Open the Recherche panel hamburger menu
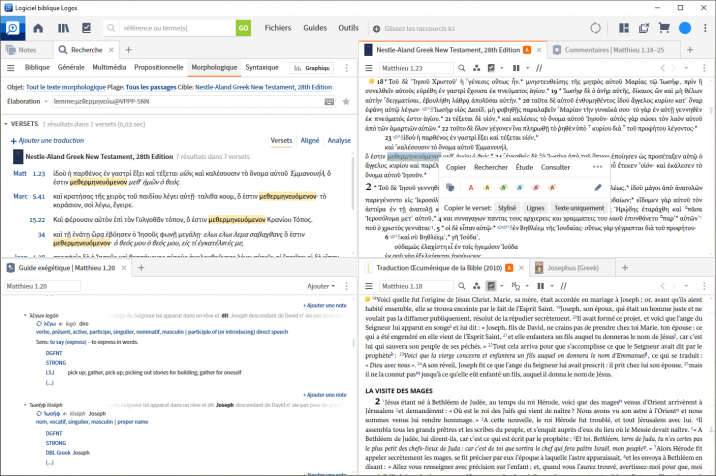This screenshot has height=476, width=716. (11, 68)
